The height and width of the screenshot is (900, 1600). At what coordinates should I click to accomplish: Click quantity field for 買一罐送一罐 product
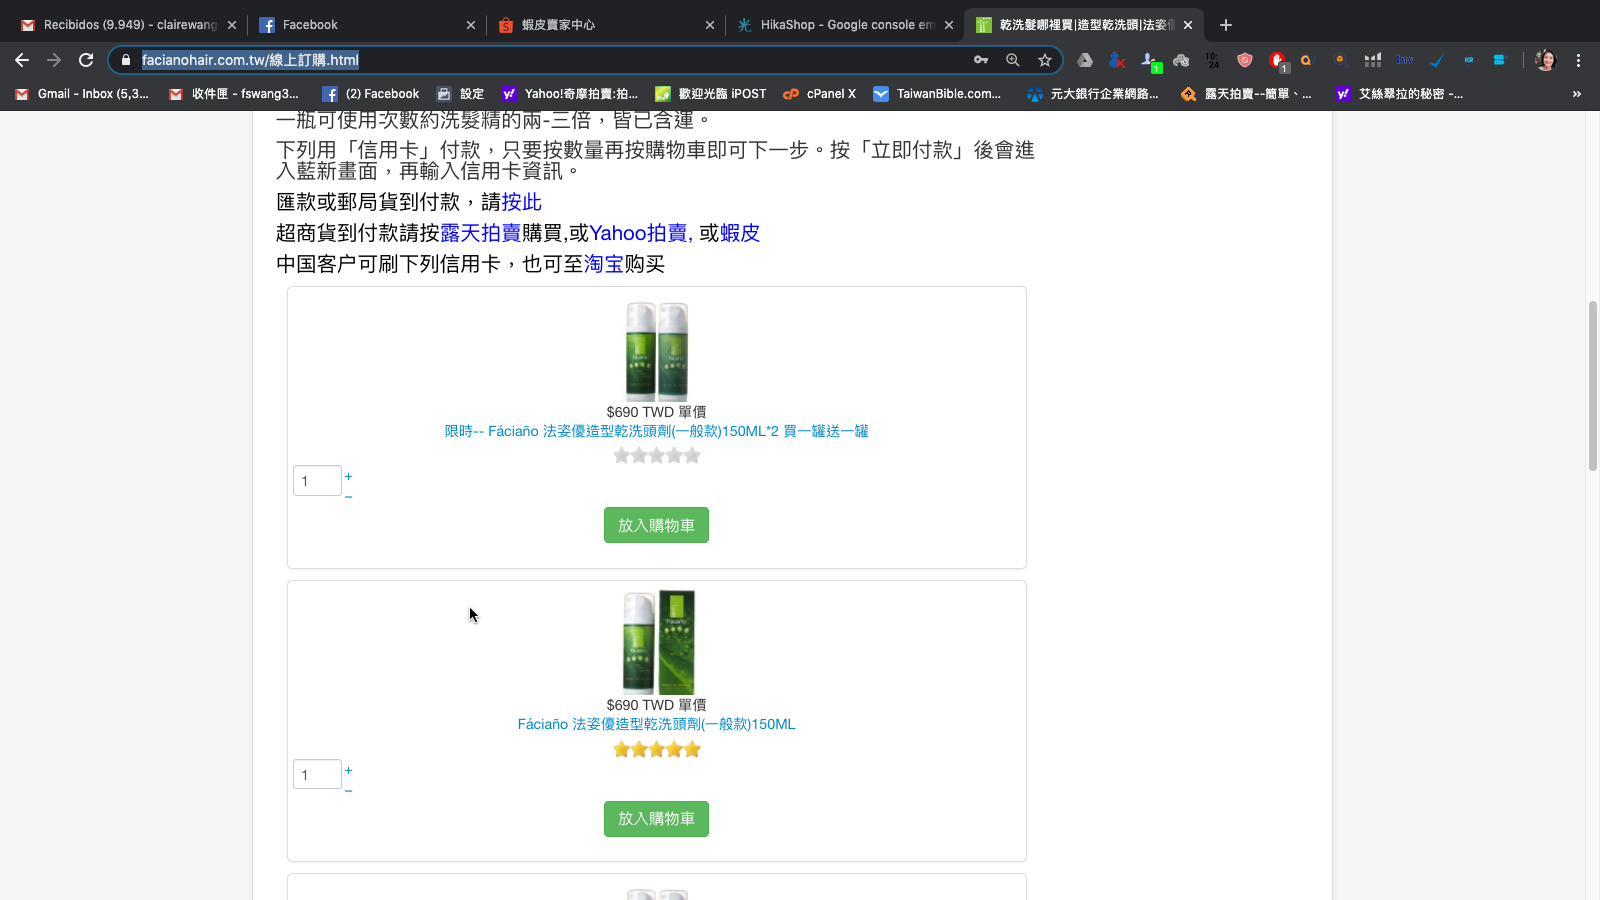click(317, 481)
